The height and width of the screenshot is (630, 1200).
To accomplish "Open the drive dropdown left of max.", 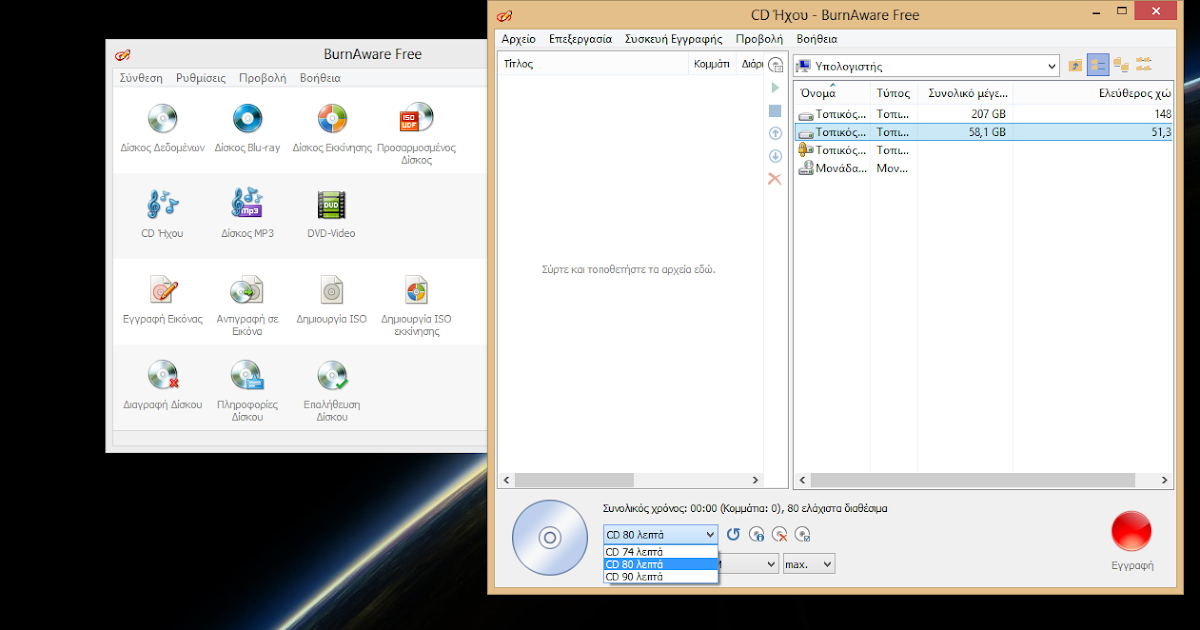I will [748, 564].
